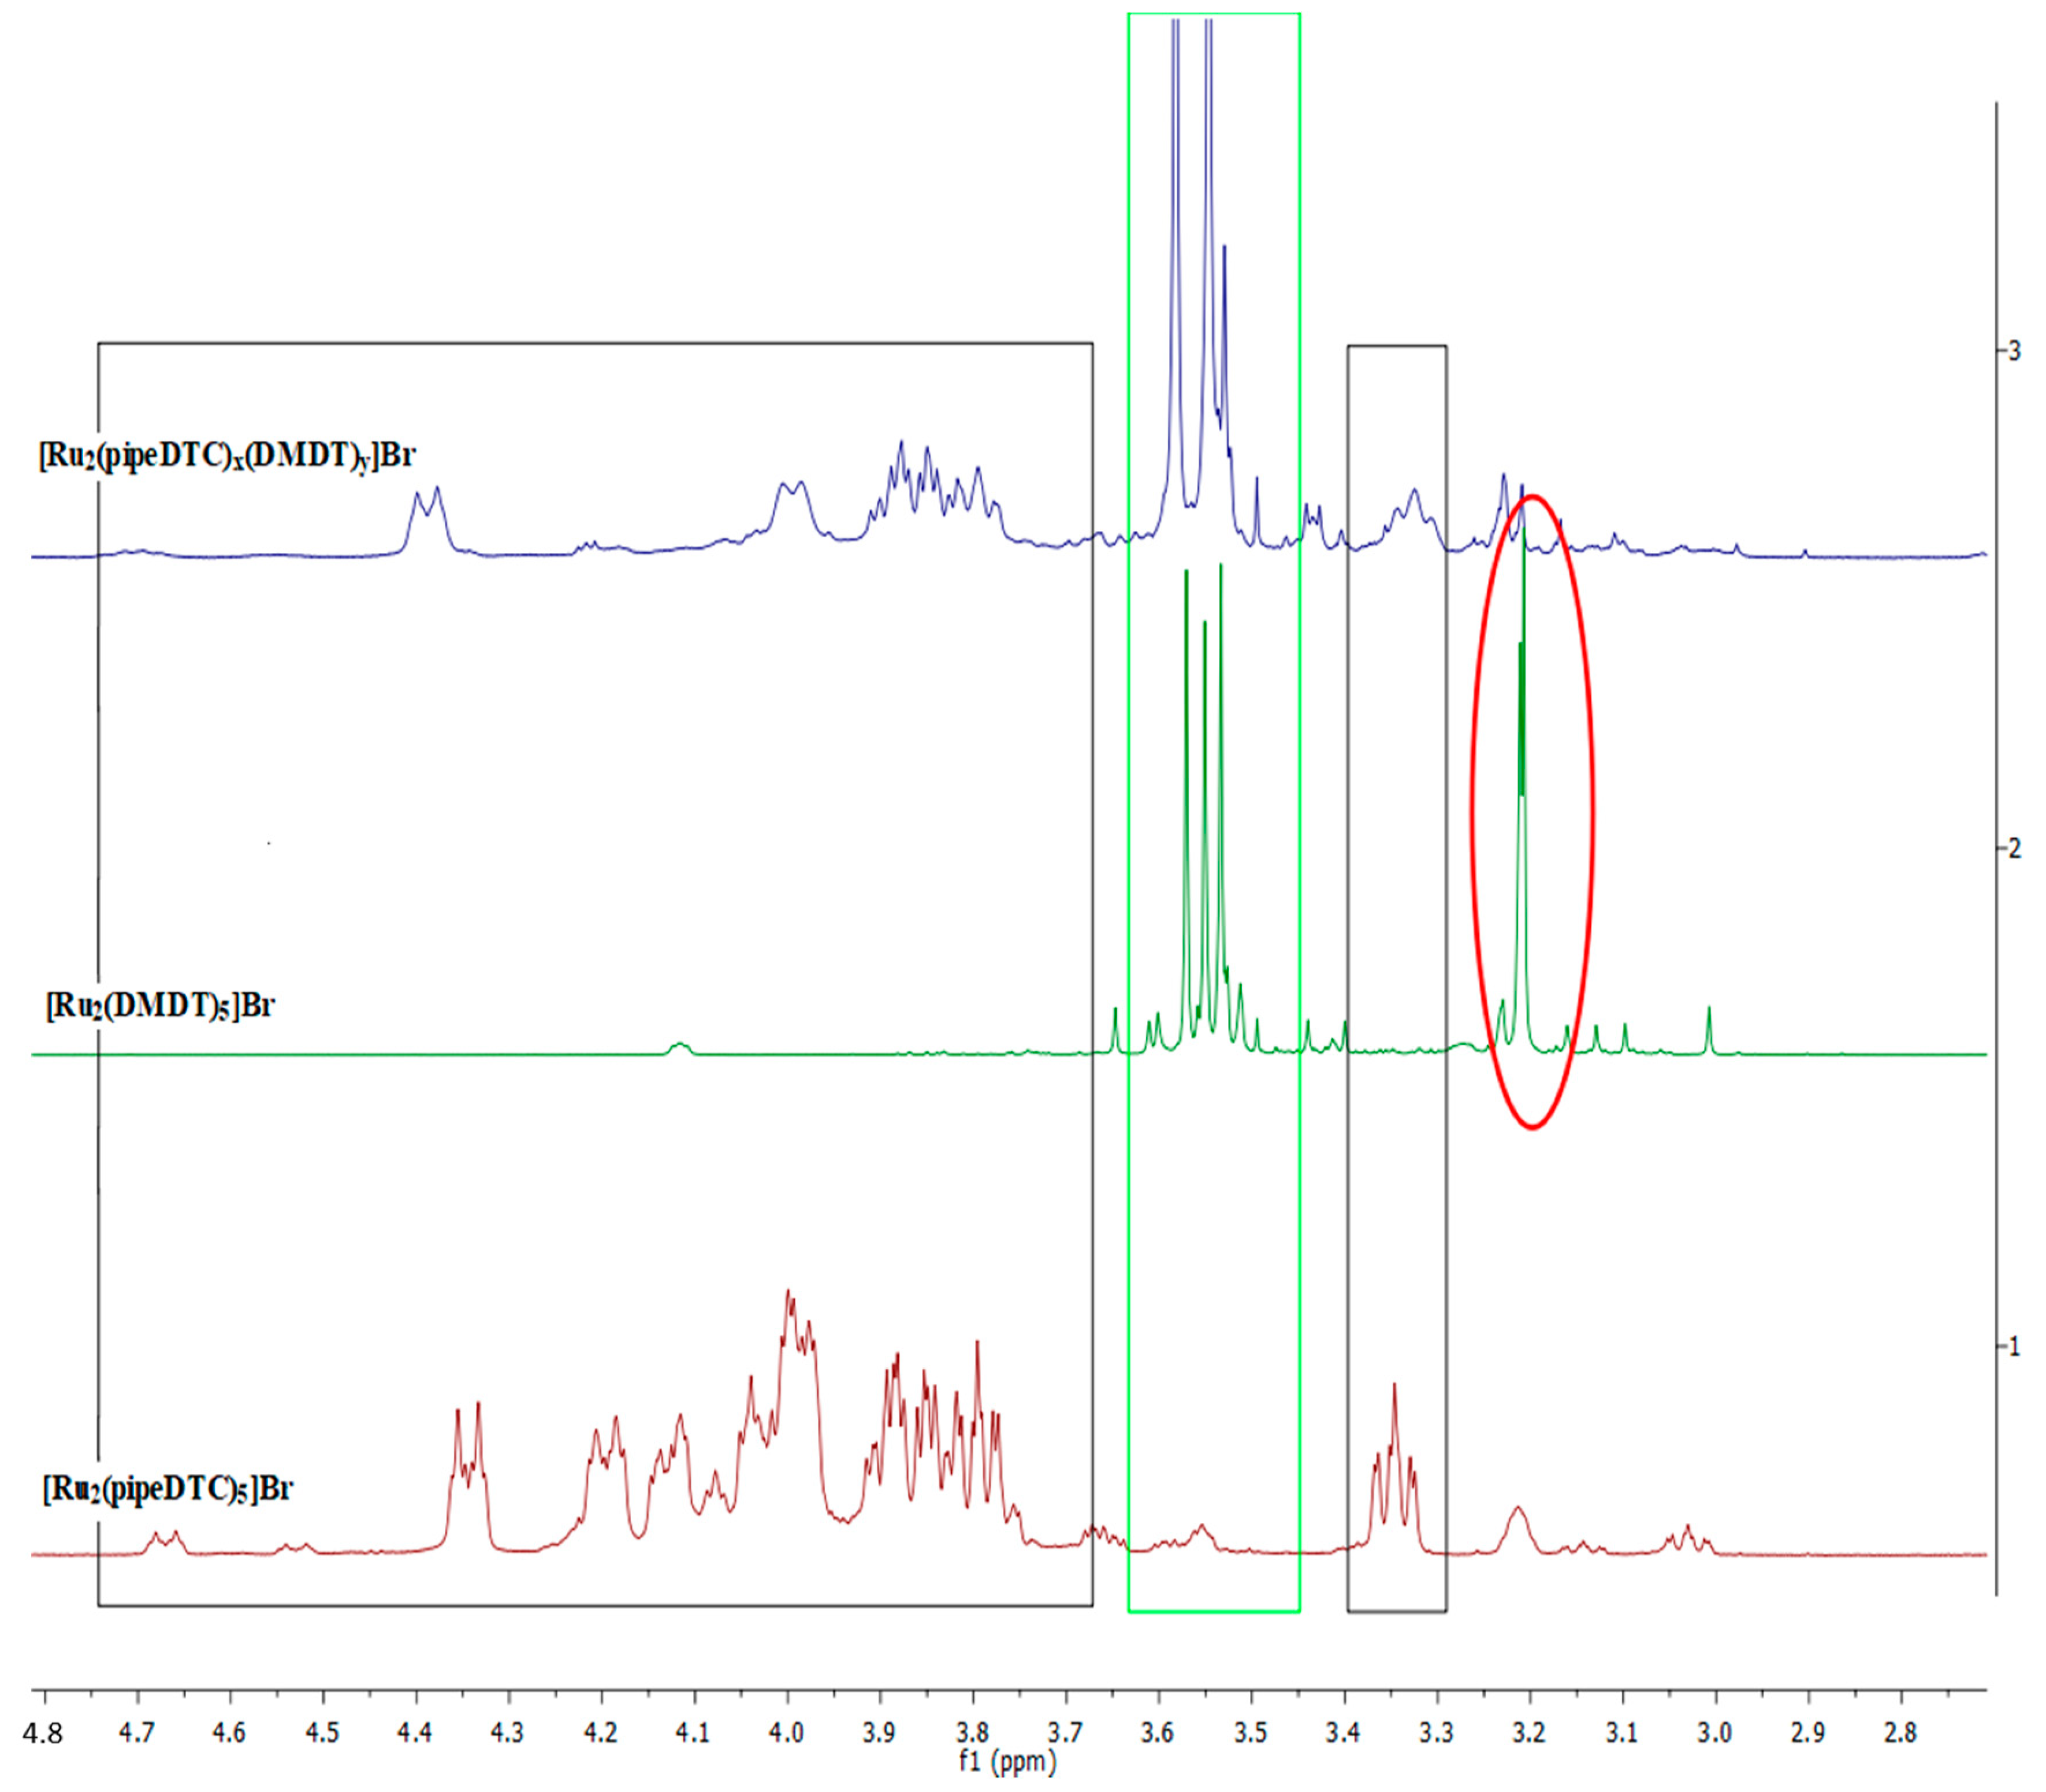Image resolution: width=2046 pixels, height=1792 pixels.
Task: Click right-axis label 3
Action: tap(2015, 352)
